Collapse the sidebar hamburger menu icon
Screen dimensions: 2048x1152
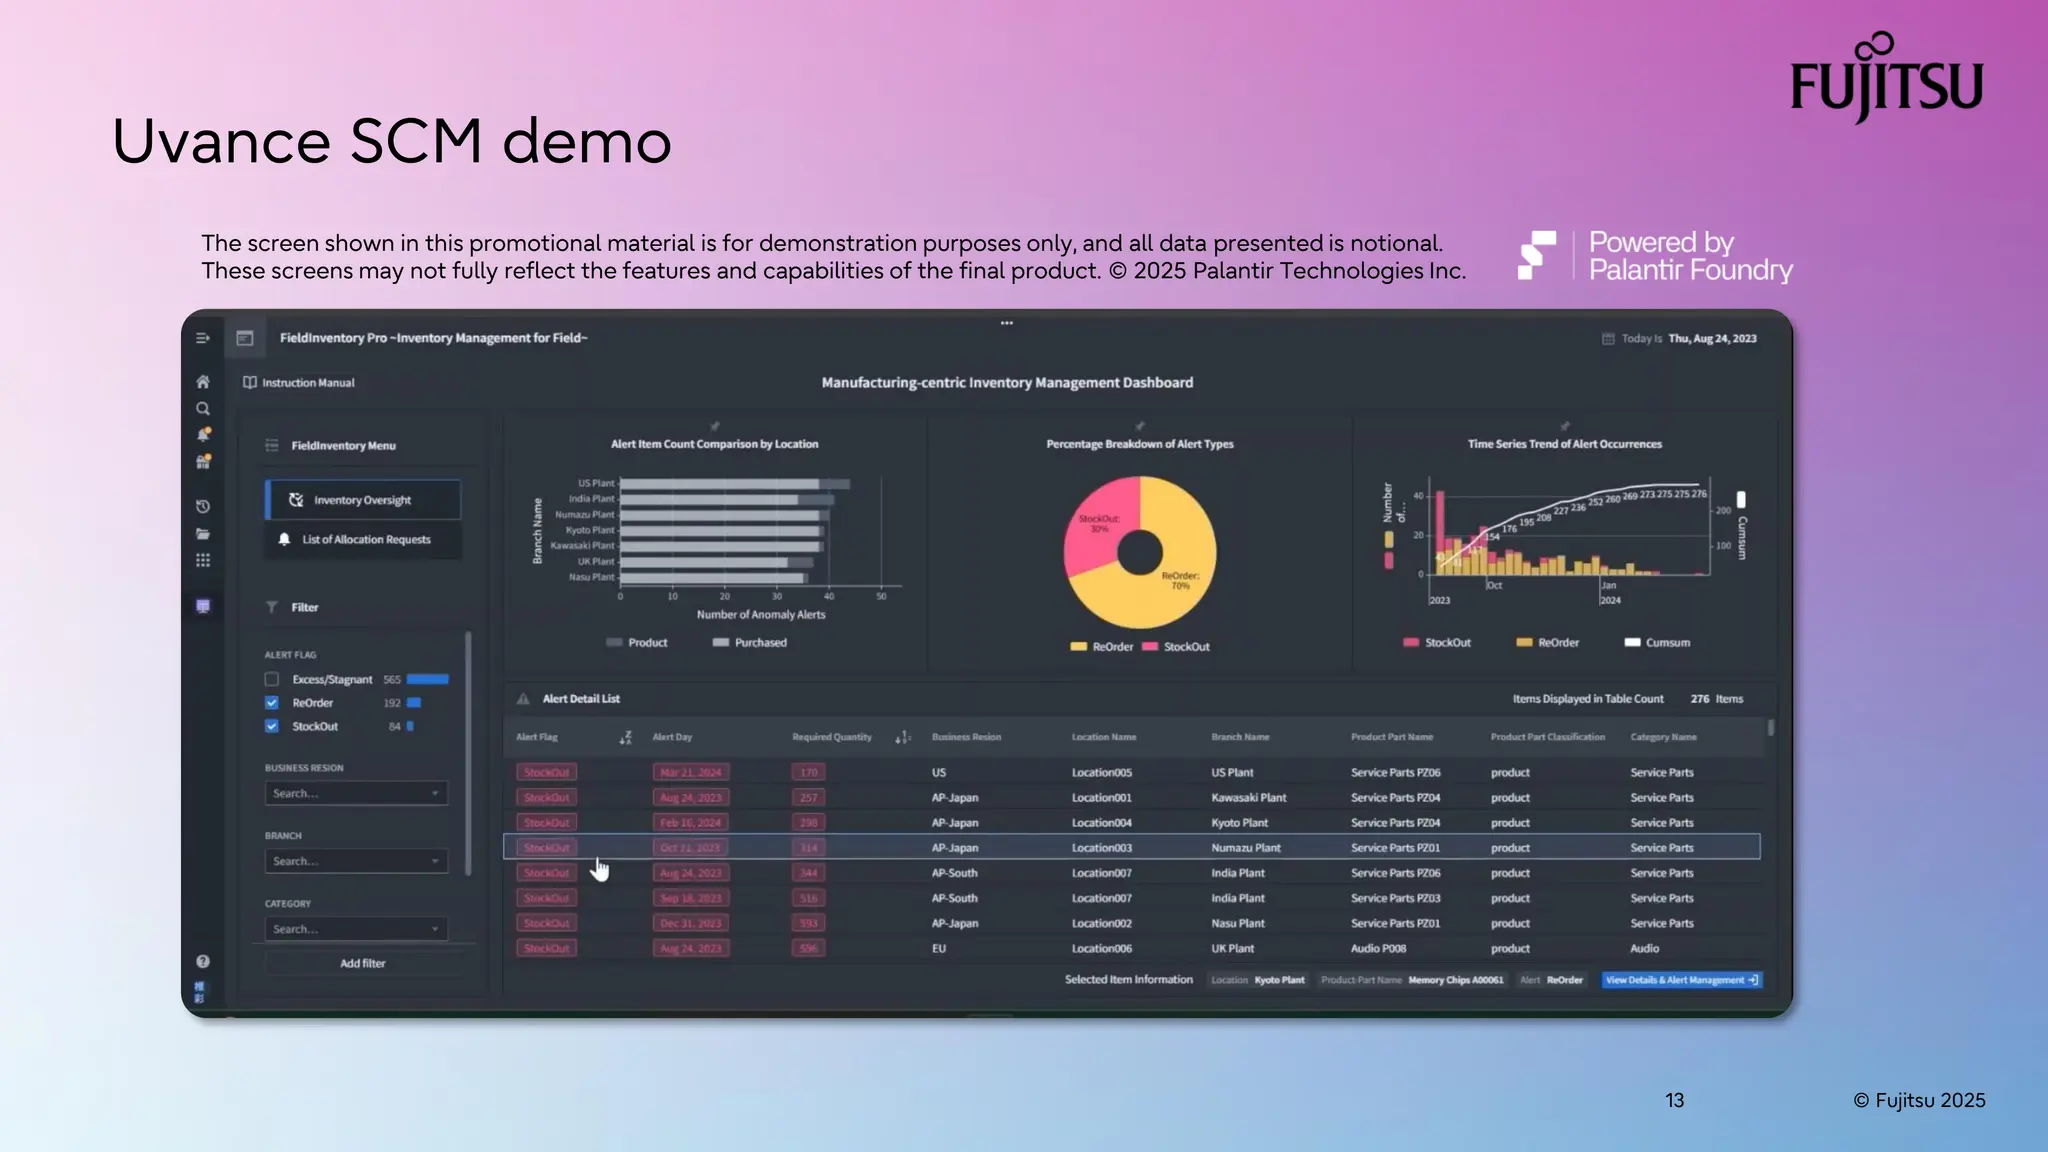click(203, 338)
